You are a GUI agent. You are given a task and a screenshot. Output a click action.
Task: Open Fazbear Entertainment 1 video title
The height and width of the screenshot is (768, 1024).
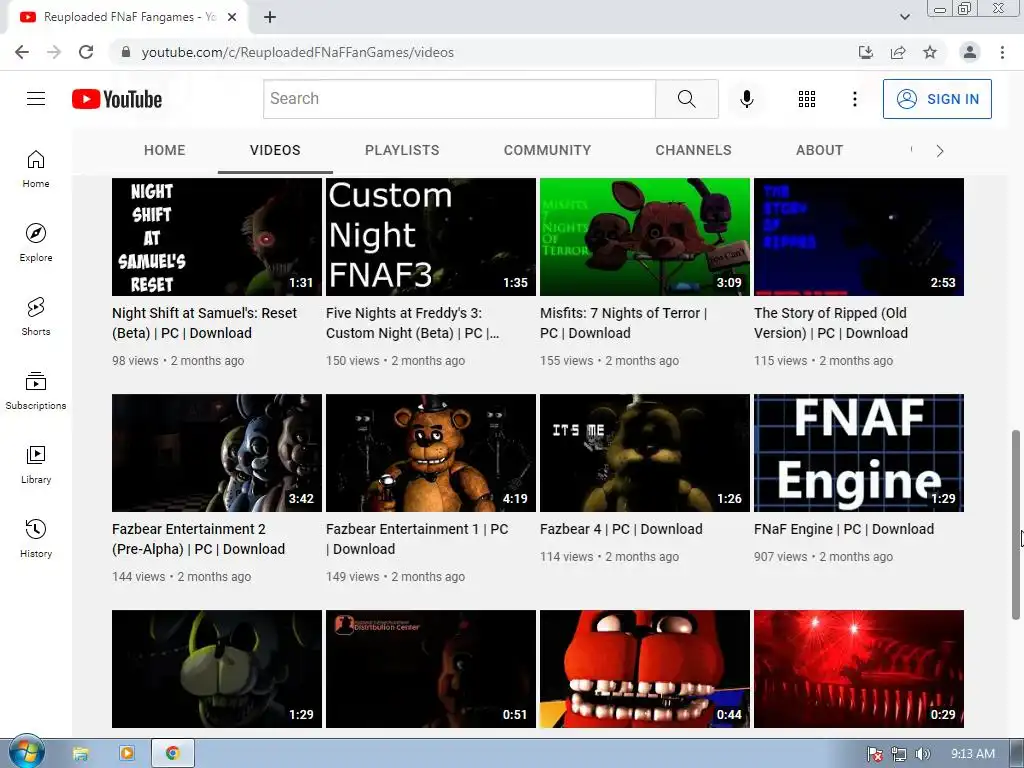(417, 539)
